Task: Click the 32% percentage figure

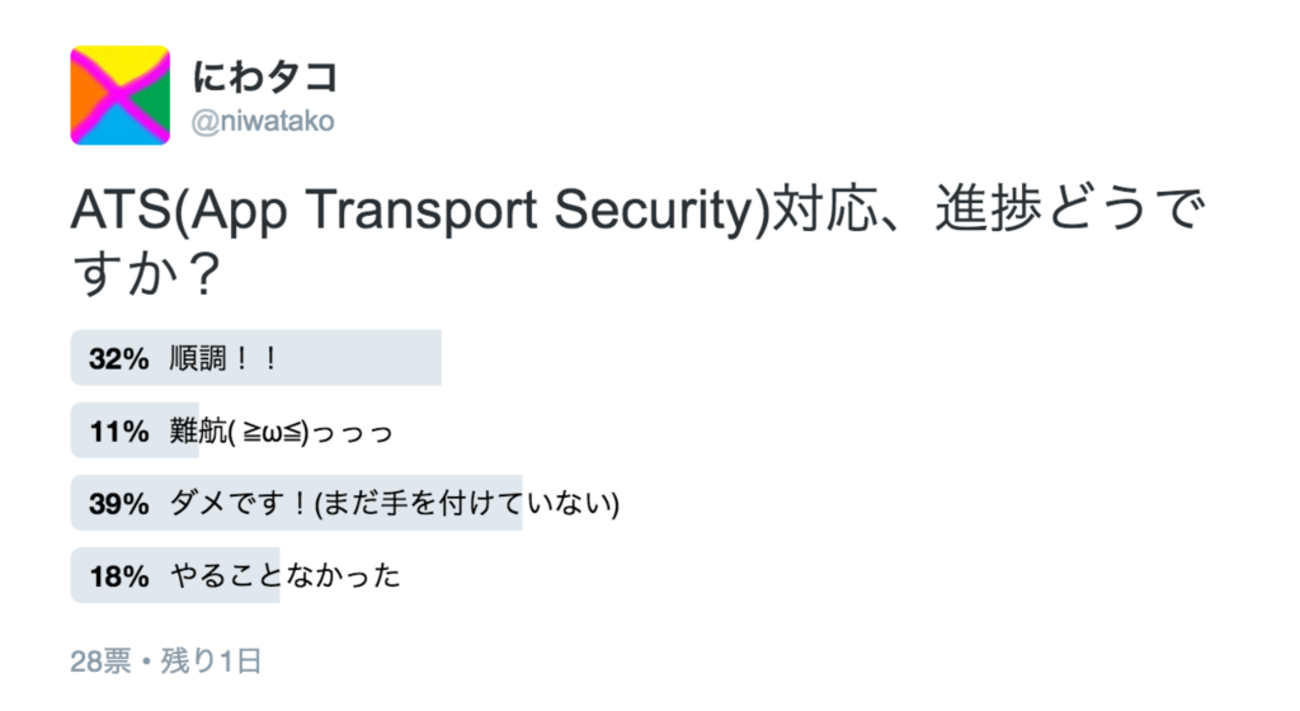Action: pyautogui.click(x=118, y=359)
